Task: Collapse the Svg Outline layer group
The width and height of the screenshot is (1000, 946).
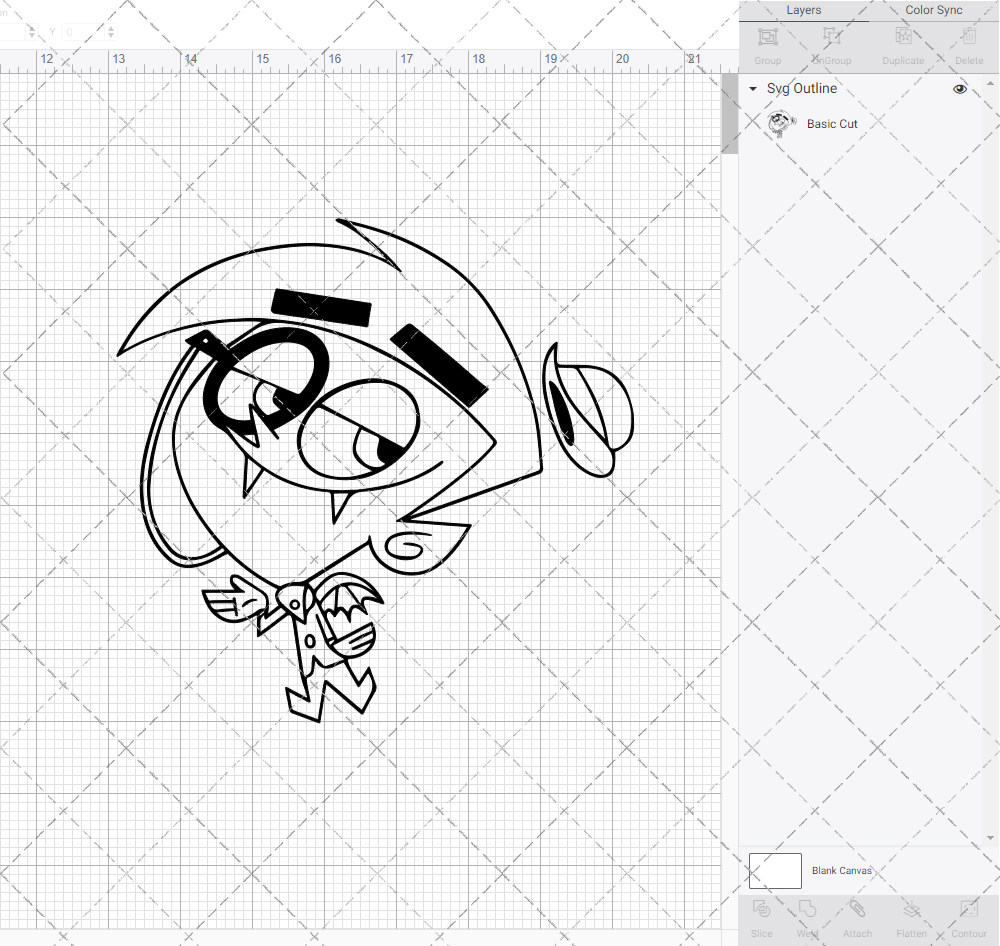Action: tap(752, 88)
